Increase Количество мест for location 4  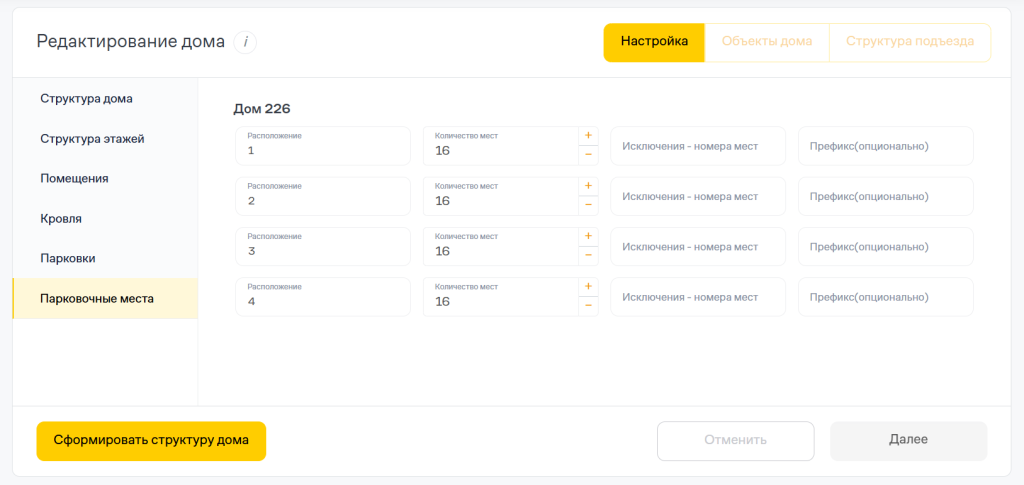588,287
